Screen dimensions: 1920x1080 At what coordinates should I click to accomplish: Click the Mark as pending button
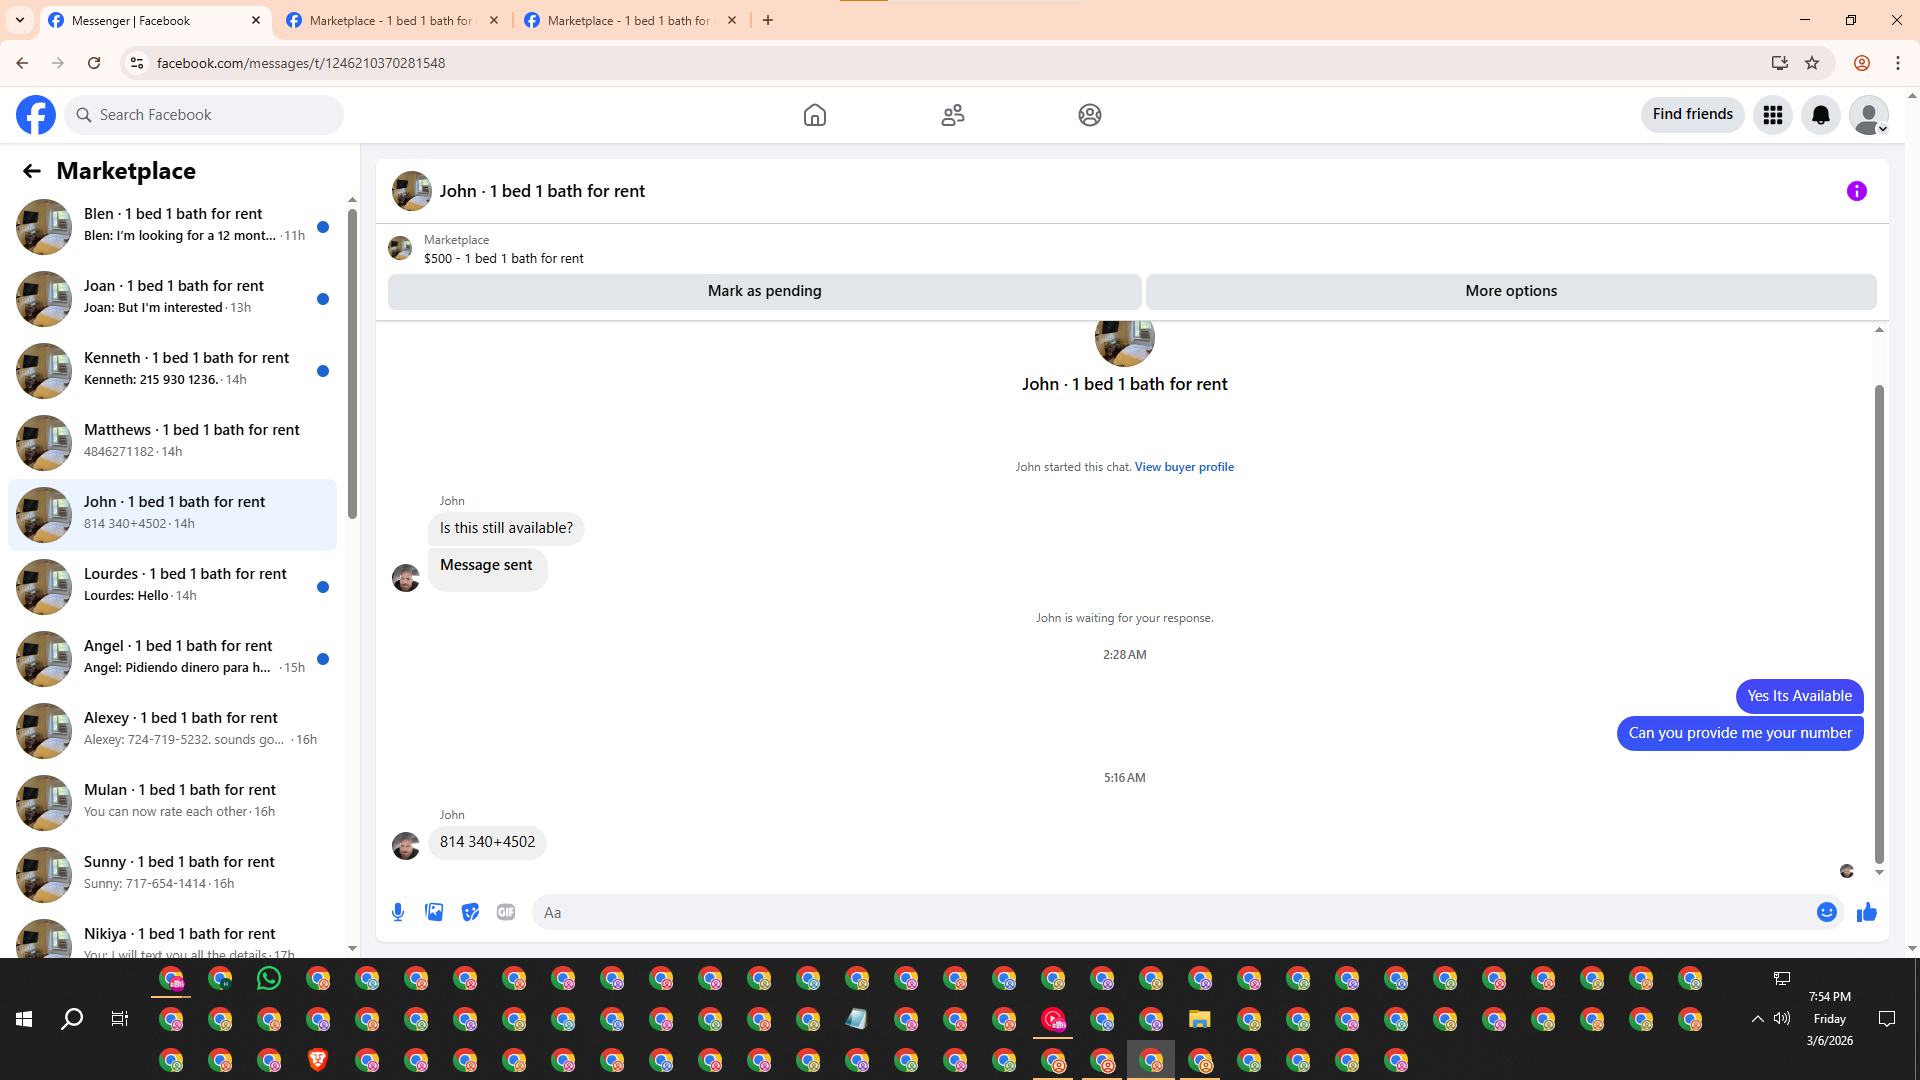[764, 291]
